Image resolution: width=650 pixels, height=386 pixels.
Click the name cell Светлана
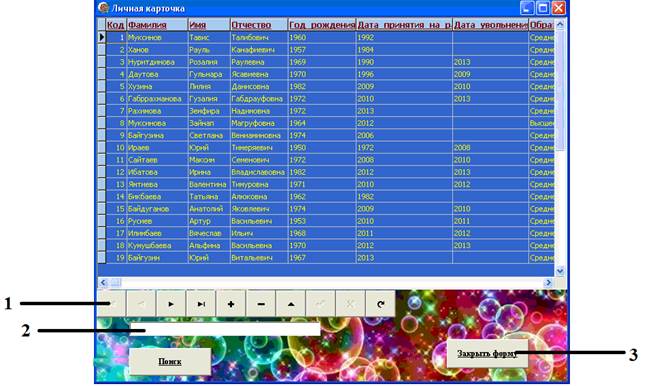209,135
